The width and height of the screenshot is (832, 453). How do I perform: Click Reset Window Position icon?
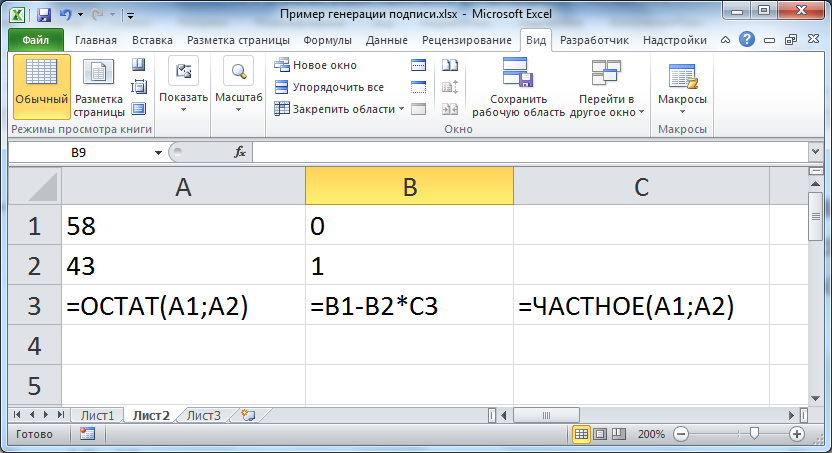tap(450, 109)
